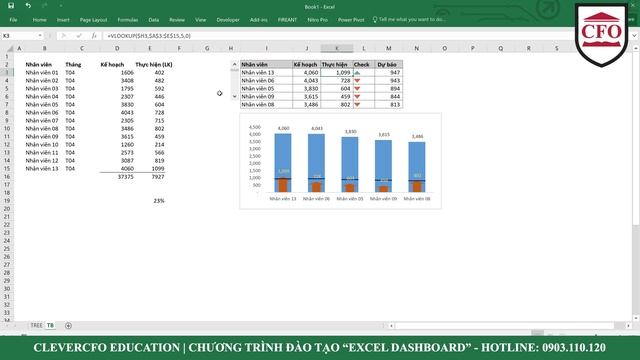Click vertical scrollbar down arrow
The width and height of the screenshot is (640, 360).
(x=636, y=318)
